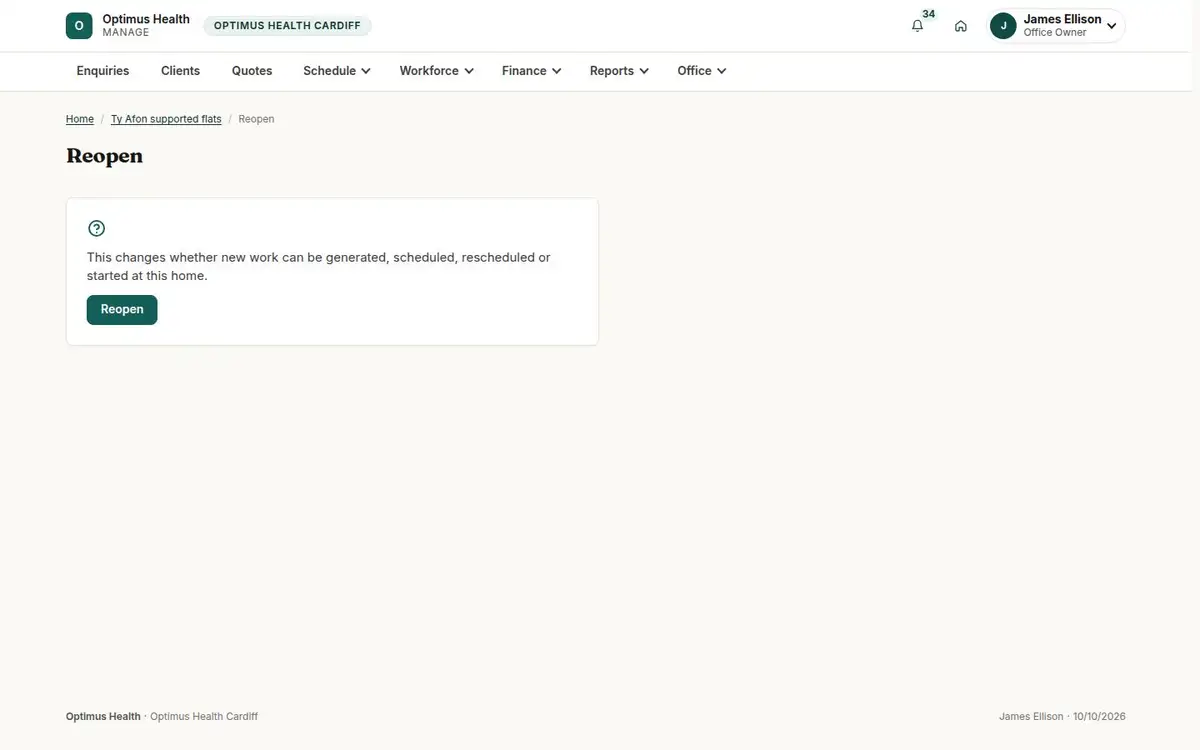Click the footer text 'Optimus Health Cardiff'
The width and height of the screenshot is (1200, 750).
click(204, 717)
